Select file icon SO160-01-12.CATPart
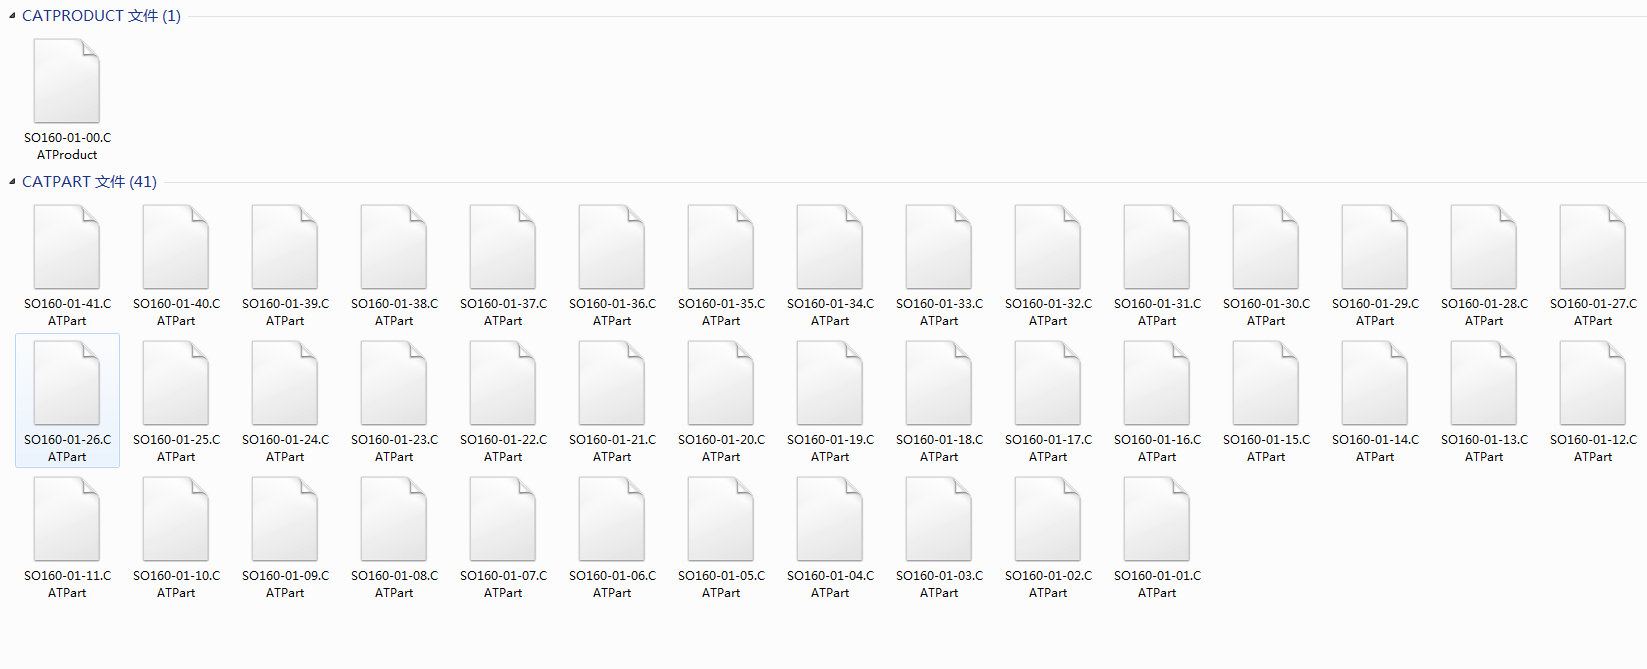The image size is (1647, 669). coord(1593,383)
